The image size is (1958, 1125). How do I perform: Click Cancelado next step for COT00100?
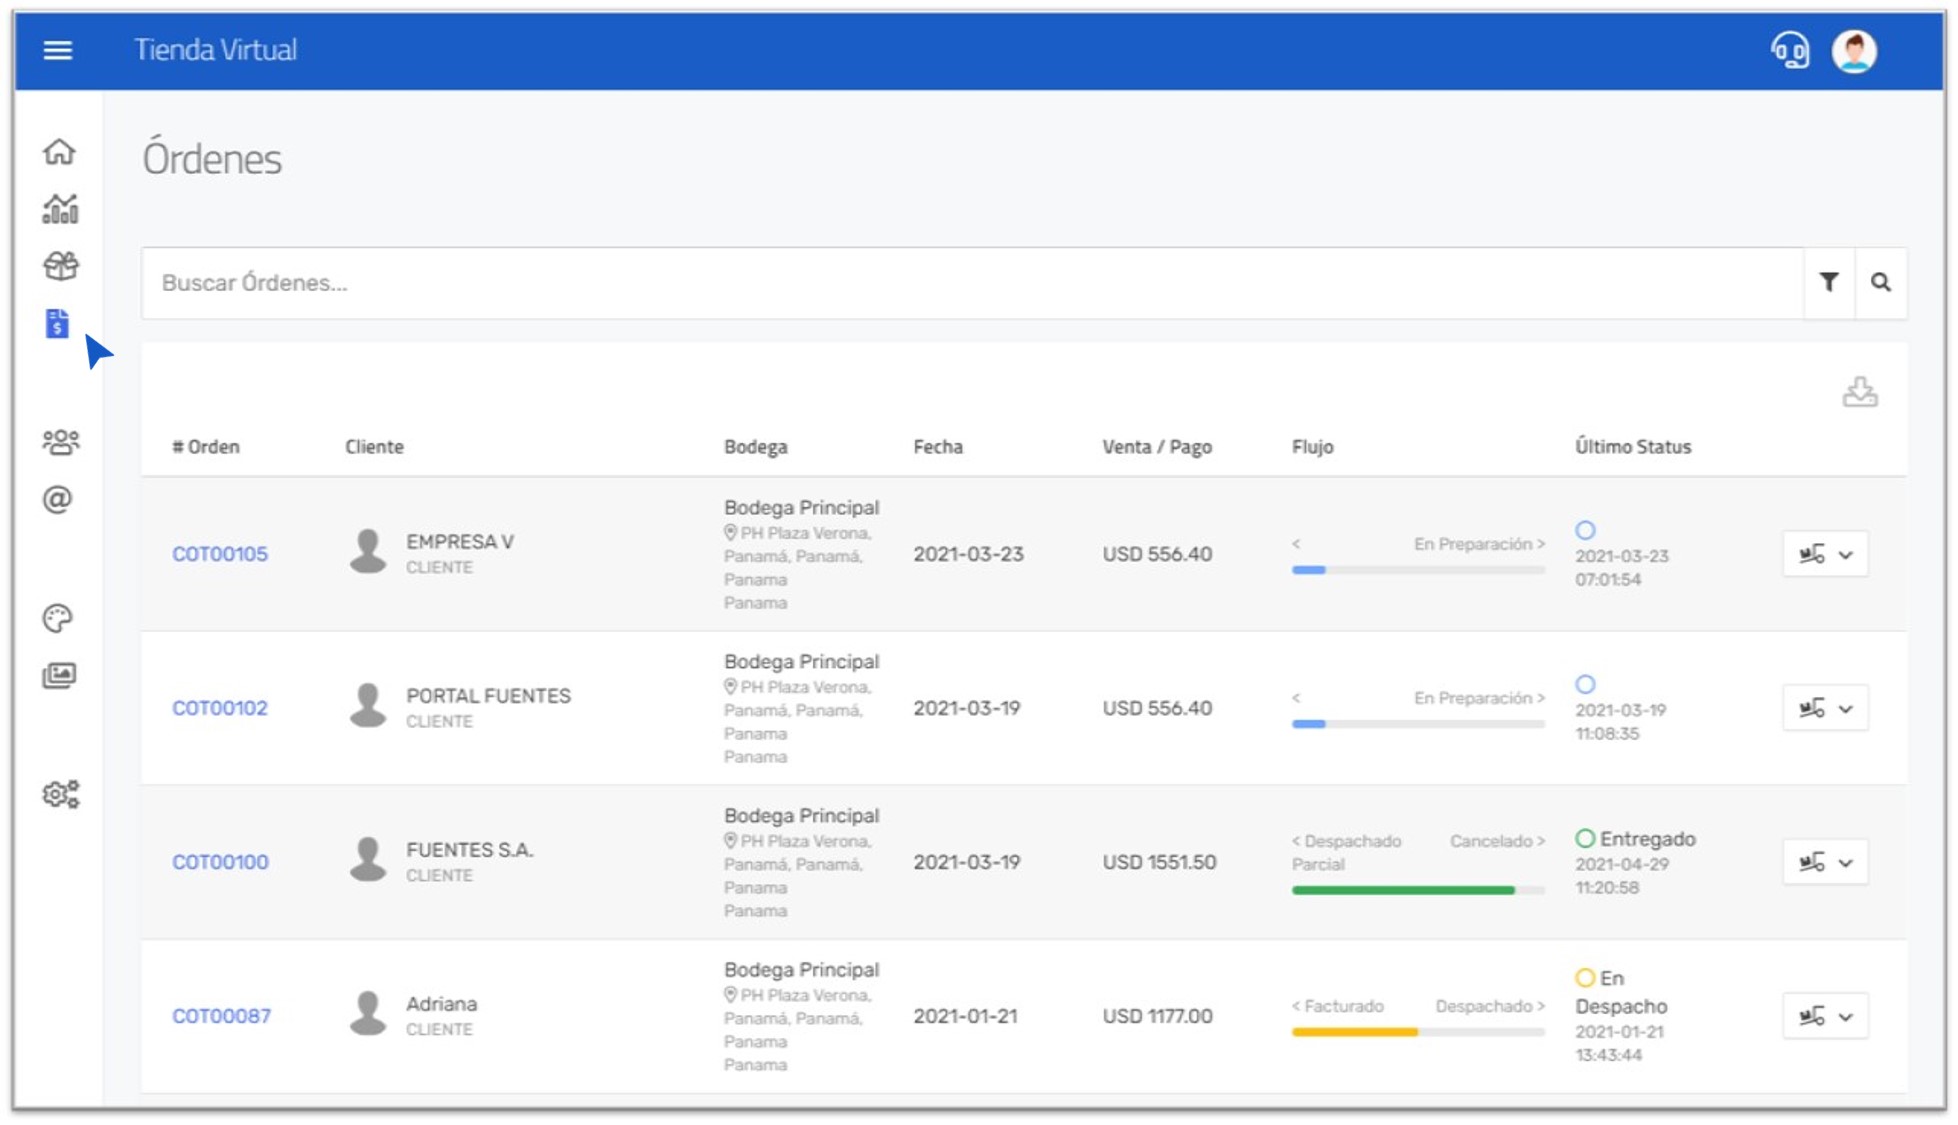pos(1497,841)
